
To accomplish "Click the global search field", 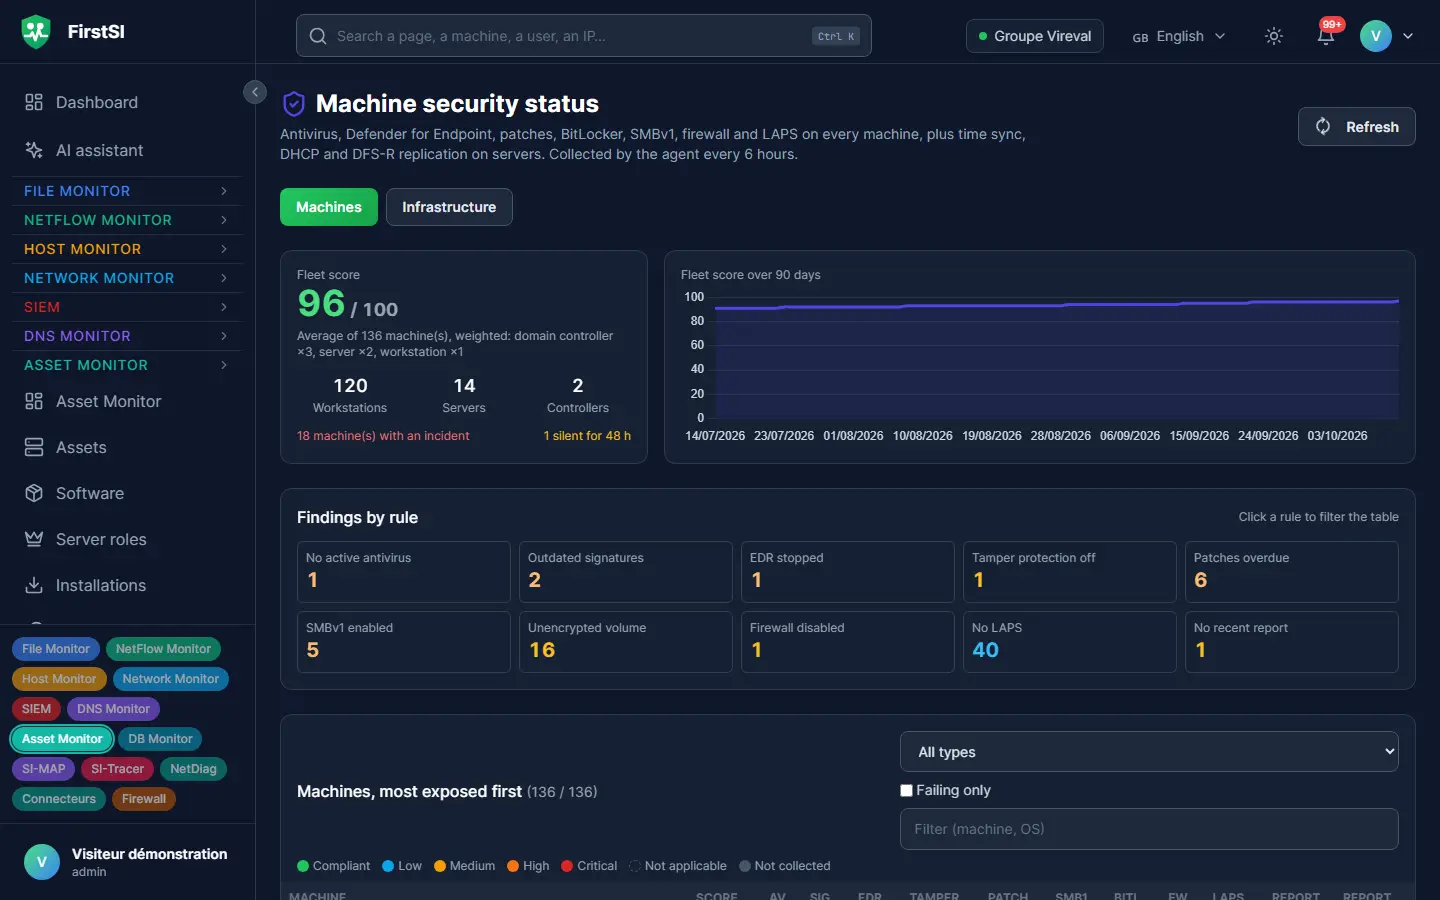I will click(584, 36).
